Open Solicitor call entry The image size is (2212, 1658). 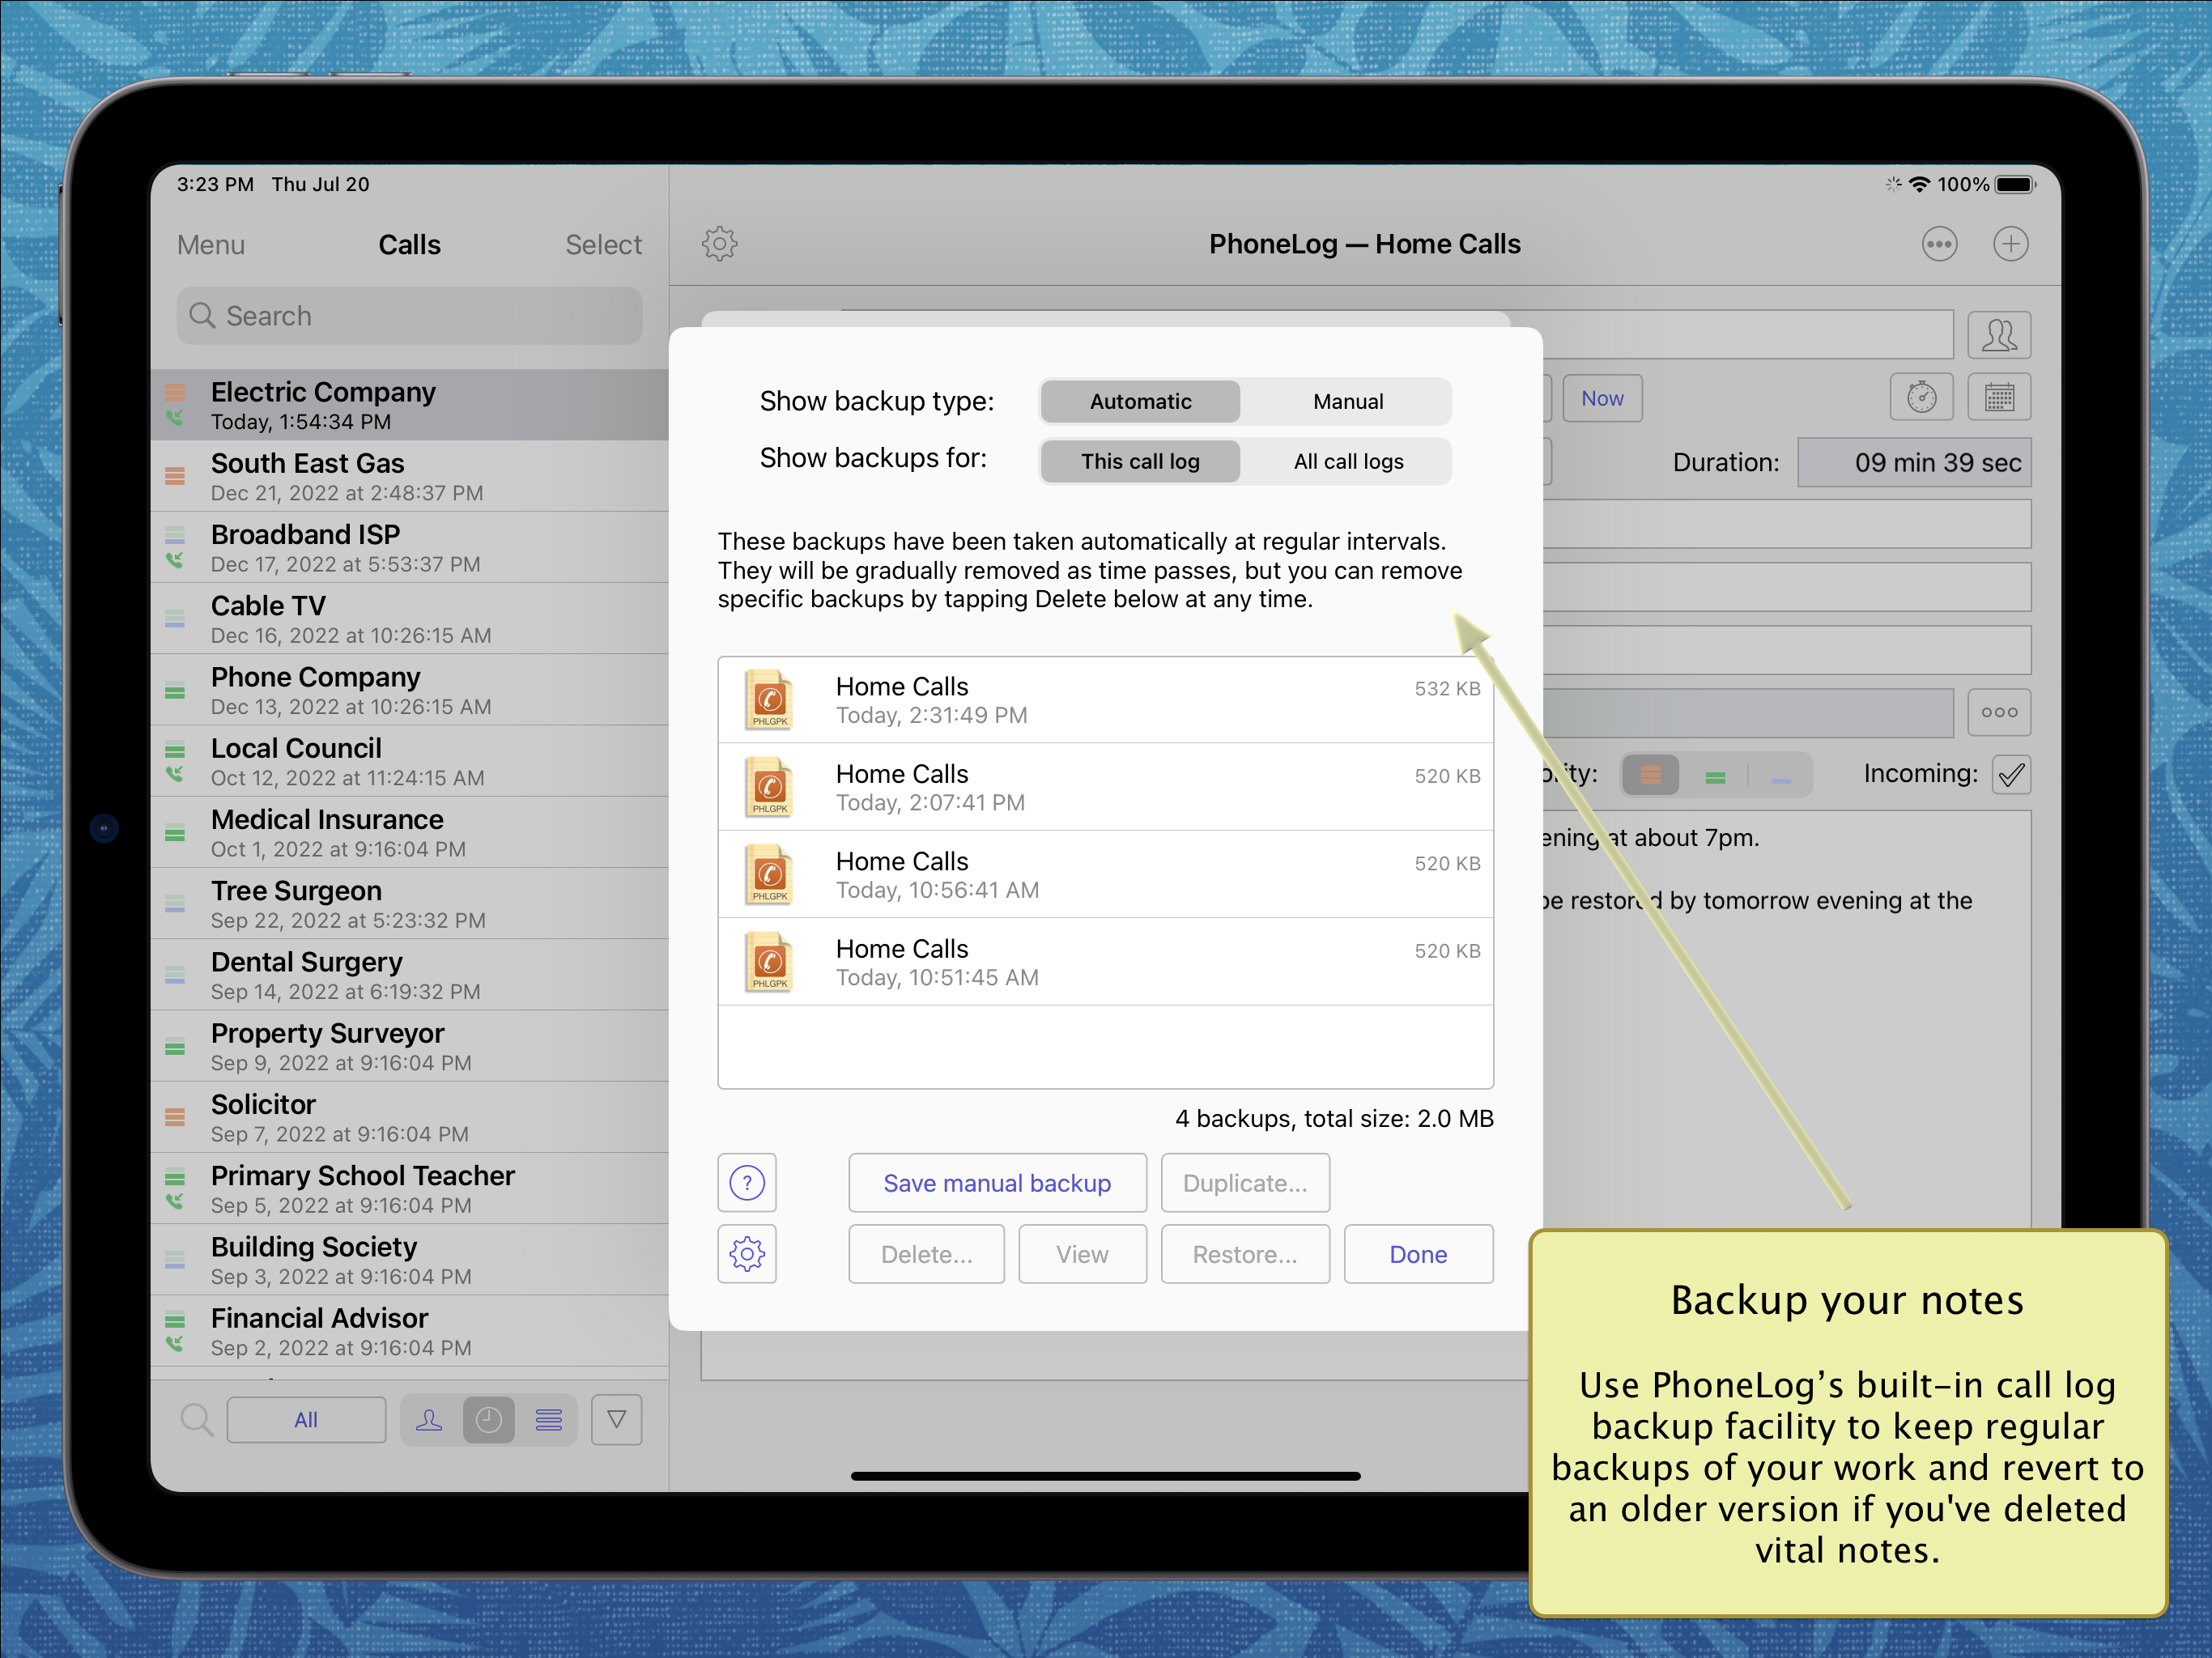[x=410, y=1118]
